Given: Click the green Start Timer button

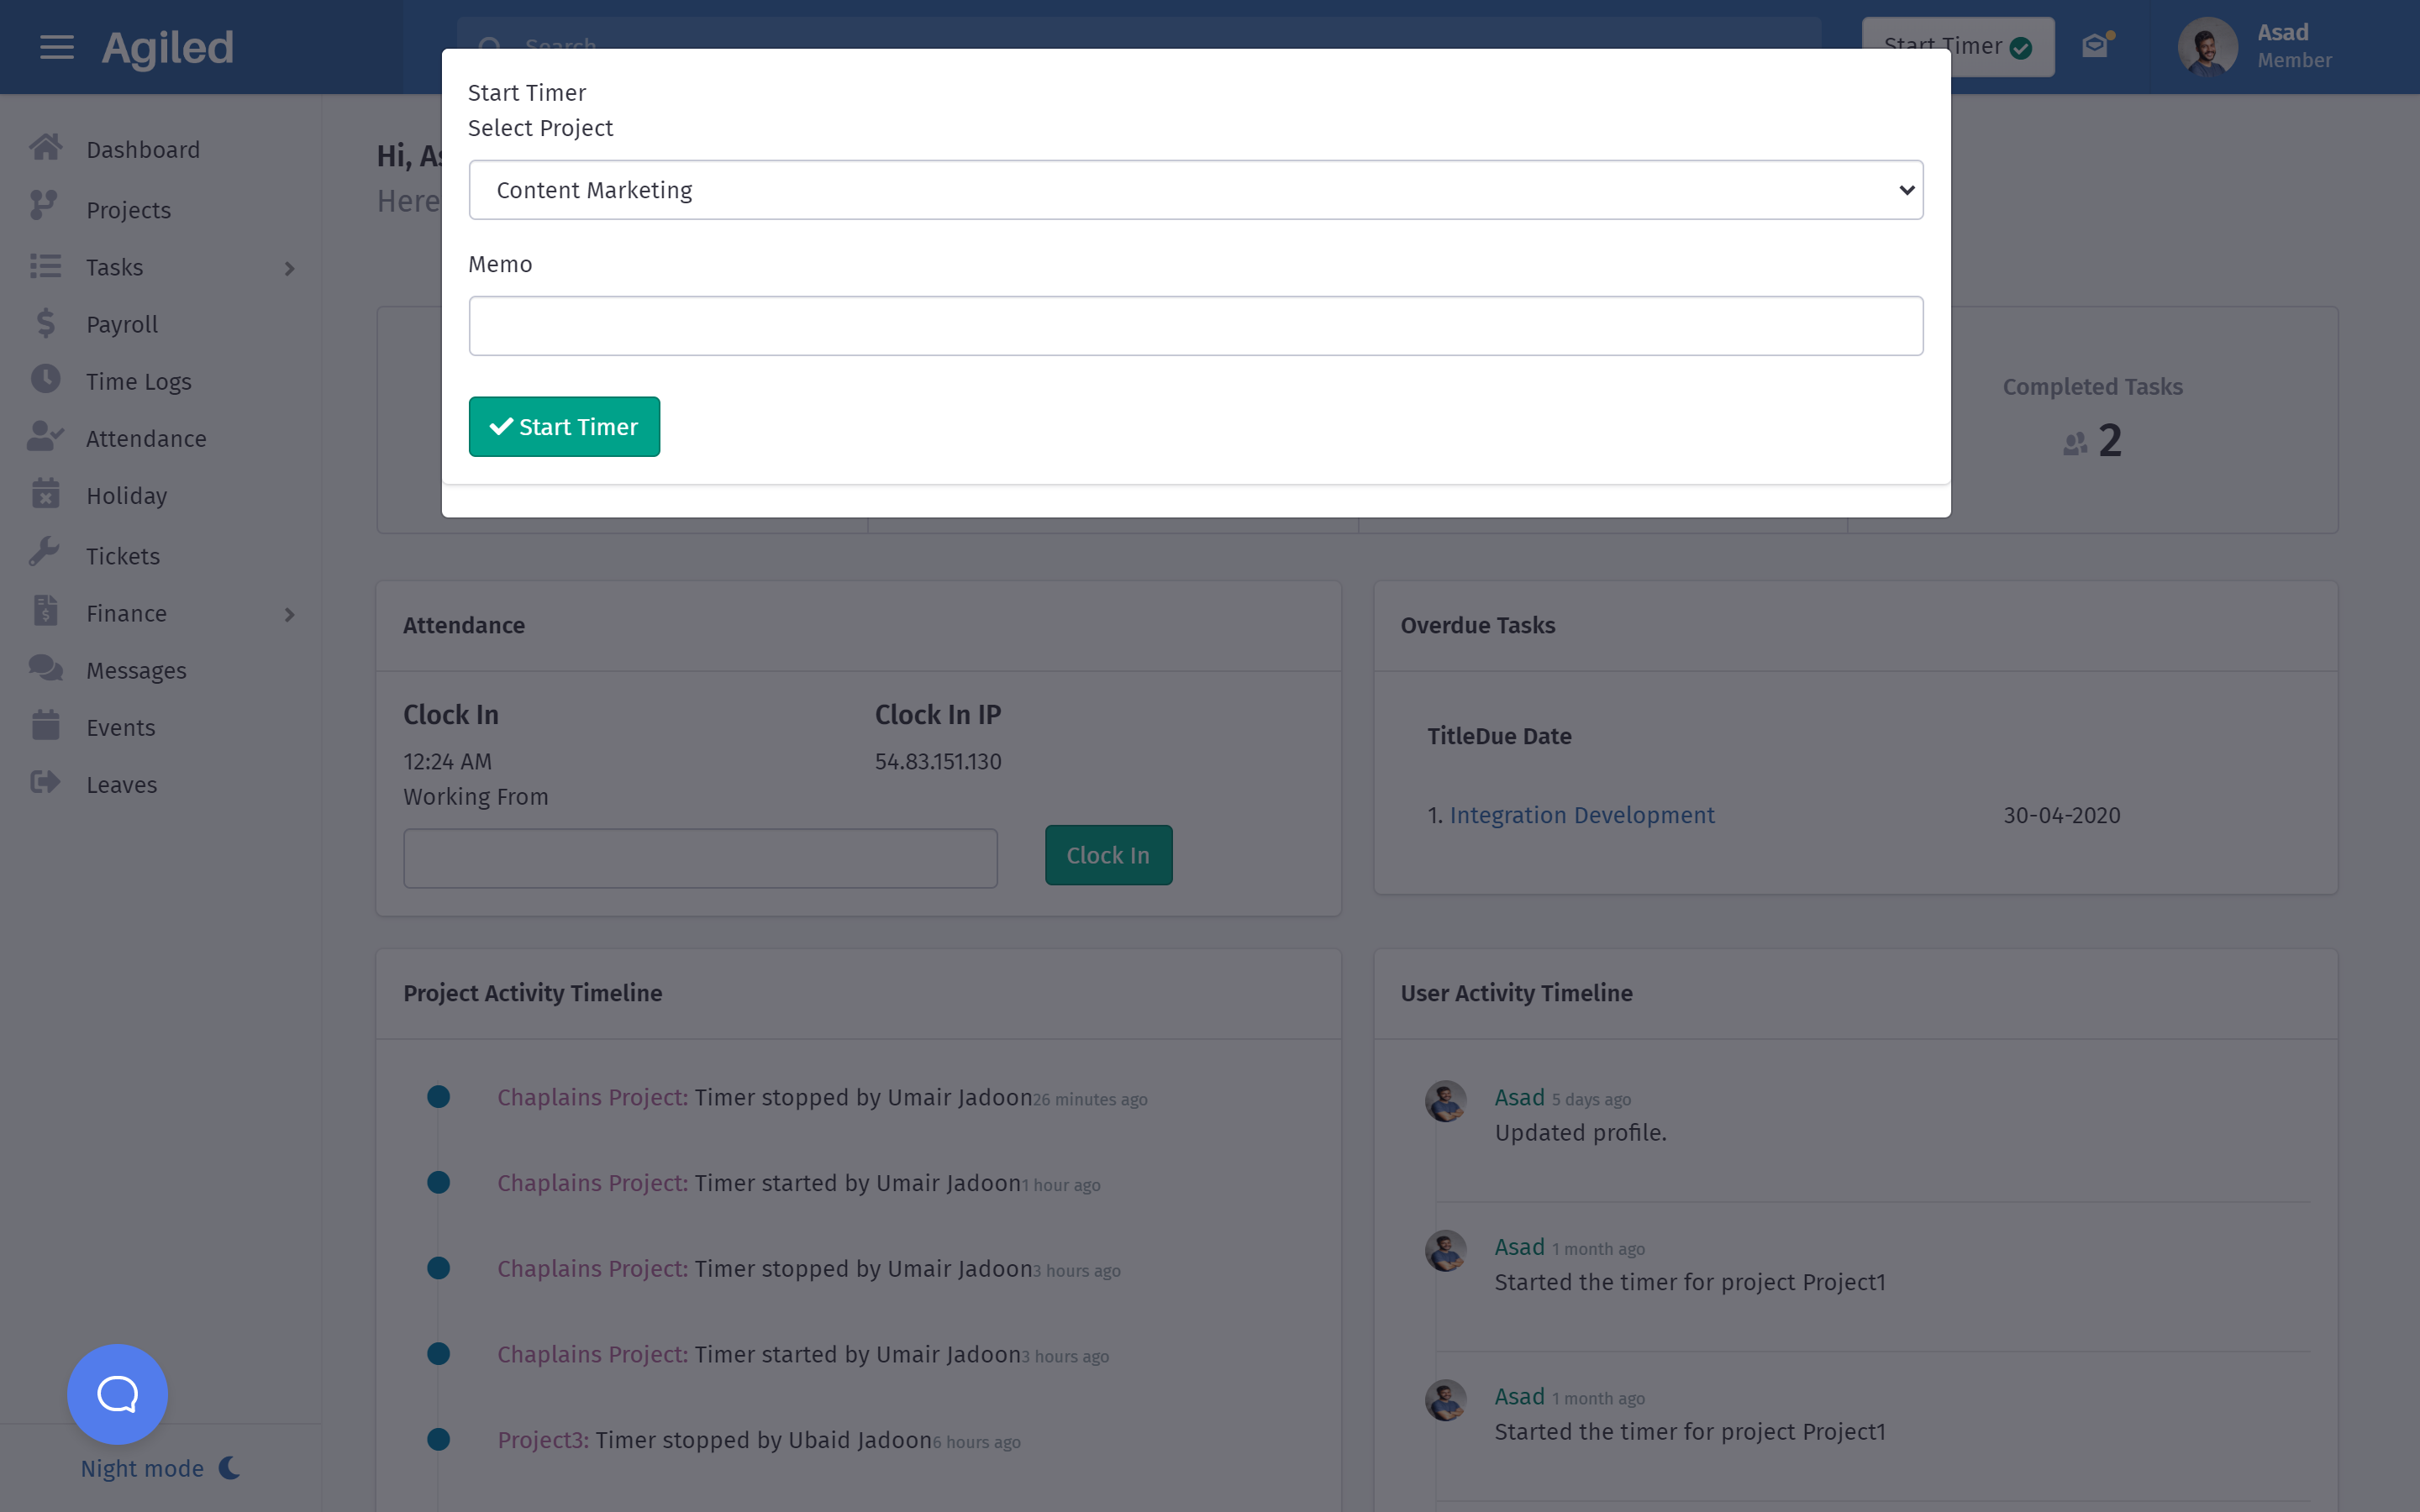Looking at the screenshot, I should 564,427.
